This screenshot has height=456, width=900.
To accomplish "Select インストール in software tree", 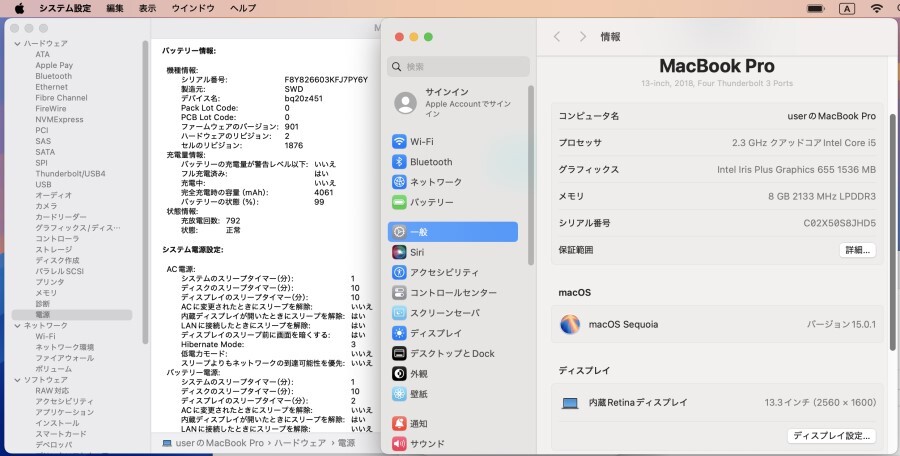I will point(57,423).
